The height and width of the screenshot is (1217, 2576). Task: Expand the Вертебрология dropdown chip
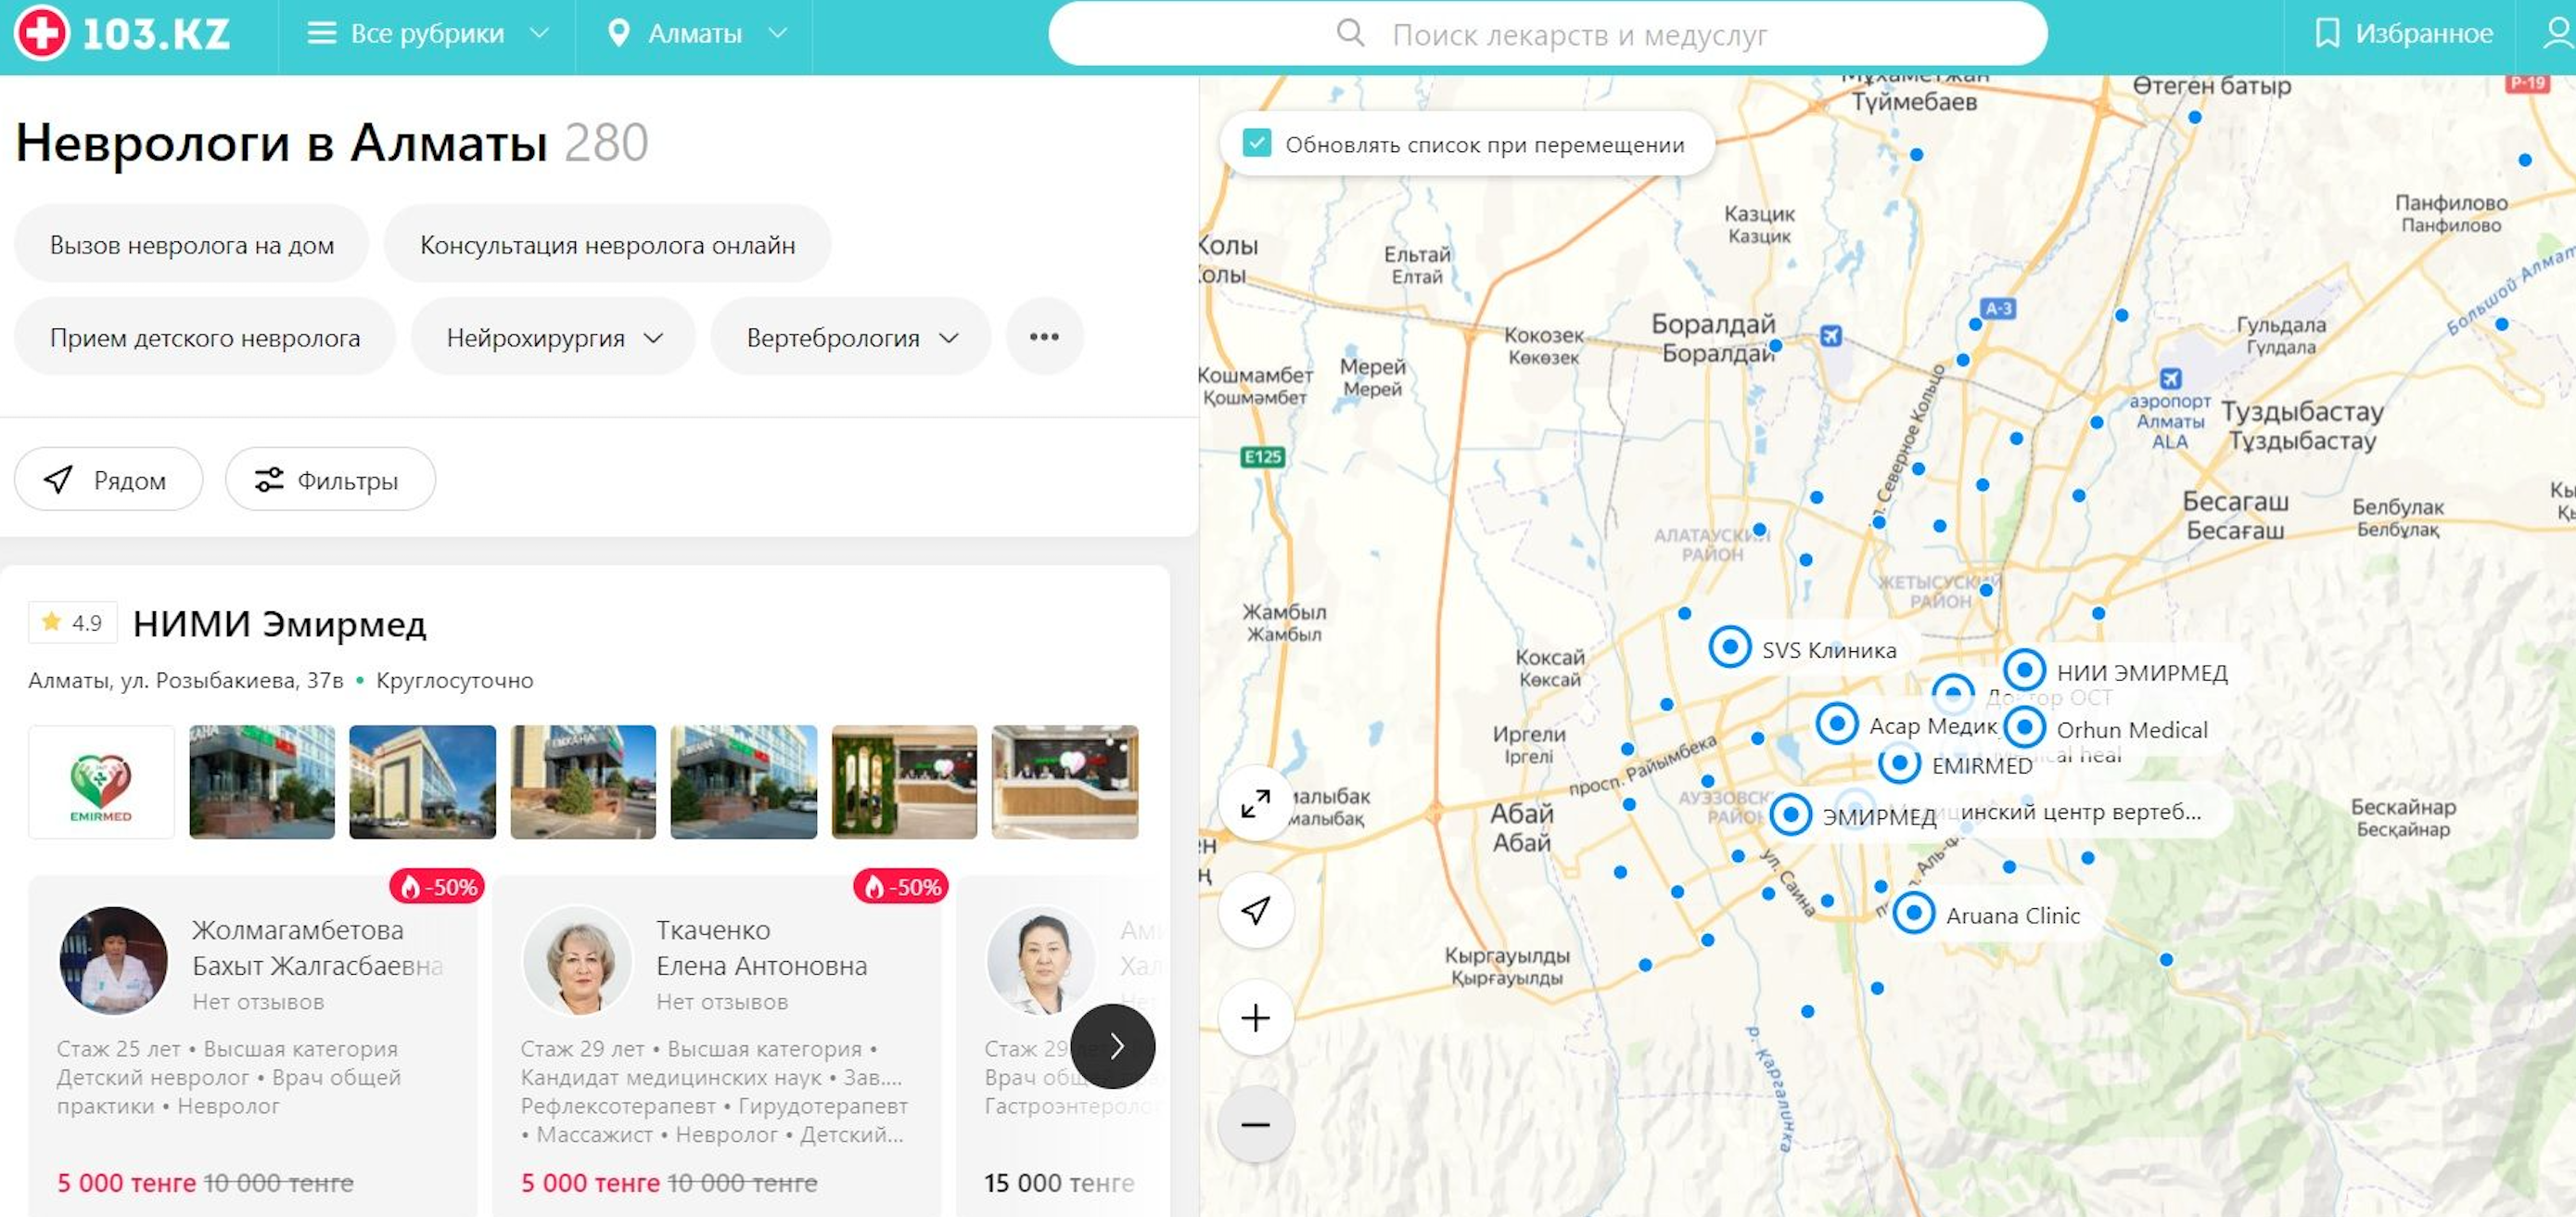coord(851,338)
